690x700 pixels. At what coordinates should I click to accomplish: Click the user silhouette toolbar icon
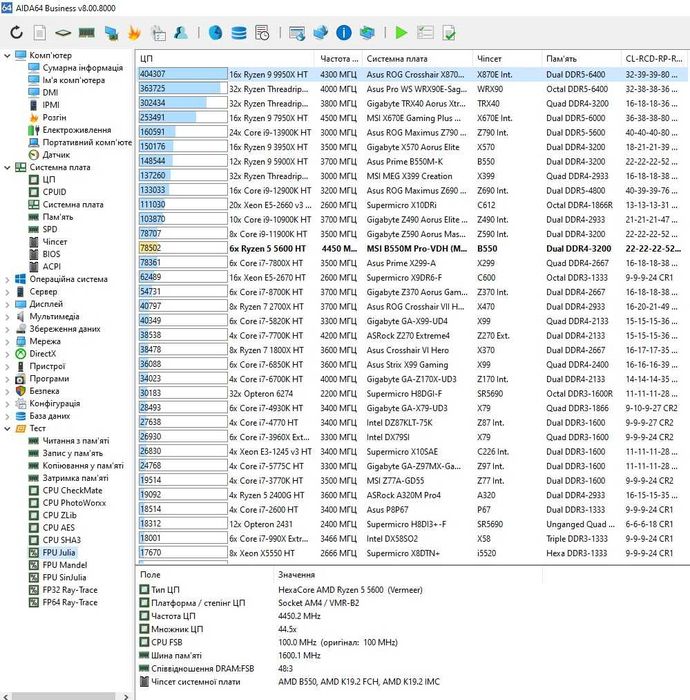pos(181,33)
